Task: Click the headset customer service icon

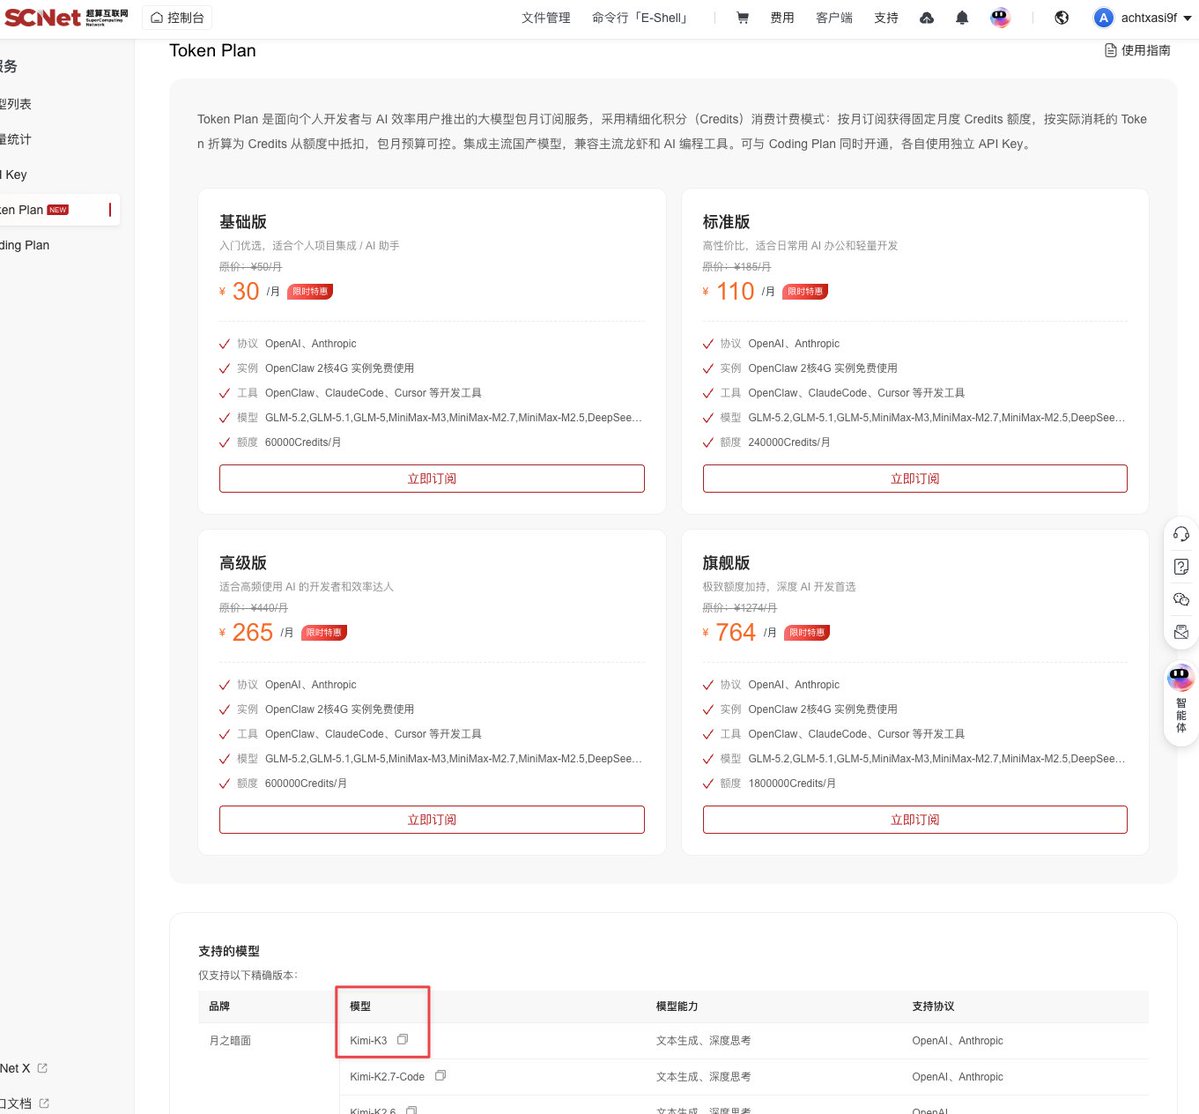Action: click(x=1181, y=534)
